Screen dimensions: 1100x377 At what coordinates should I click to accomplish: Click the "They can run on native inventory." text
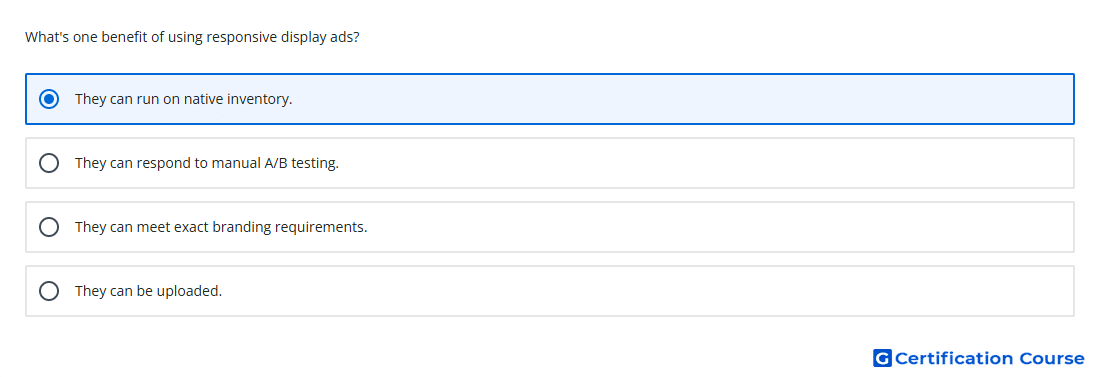[184, 99]
